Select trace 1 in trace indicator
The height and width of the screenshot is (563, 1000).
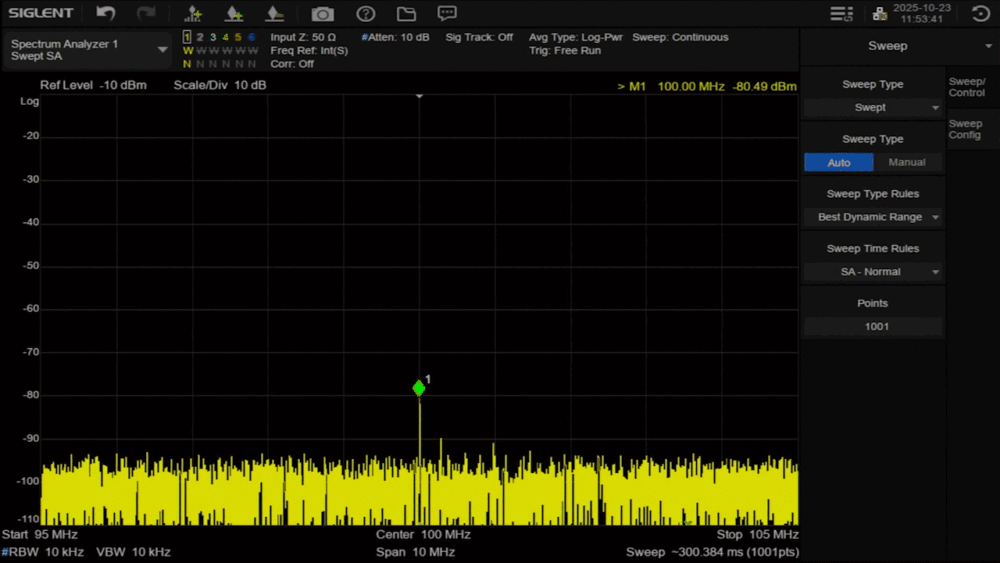(187, 37)
